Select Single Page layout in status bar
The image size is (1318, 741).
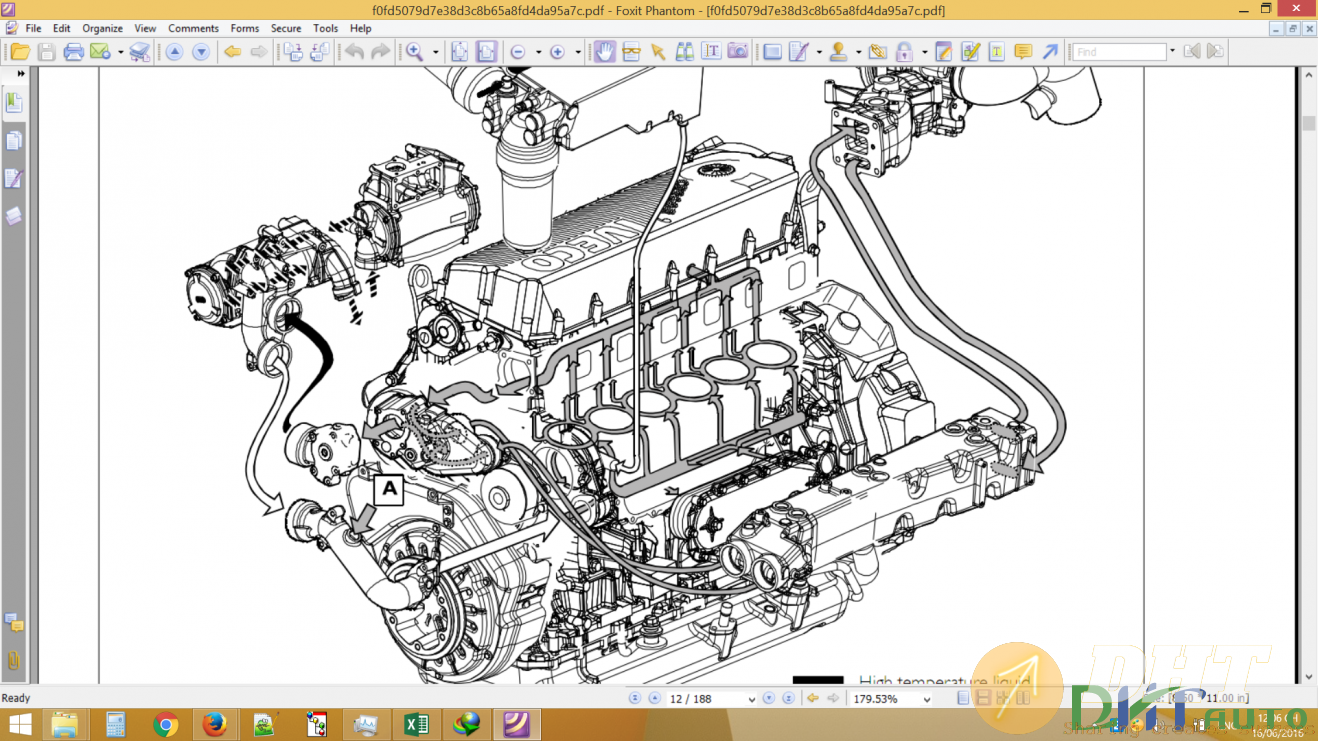click(963, 699)
